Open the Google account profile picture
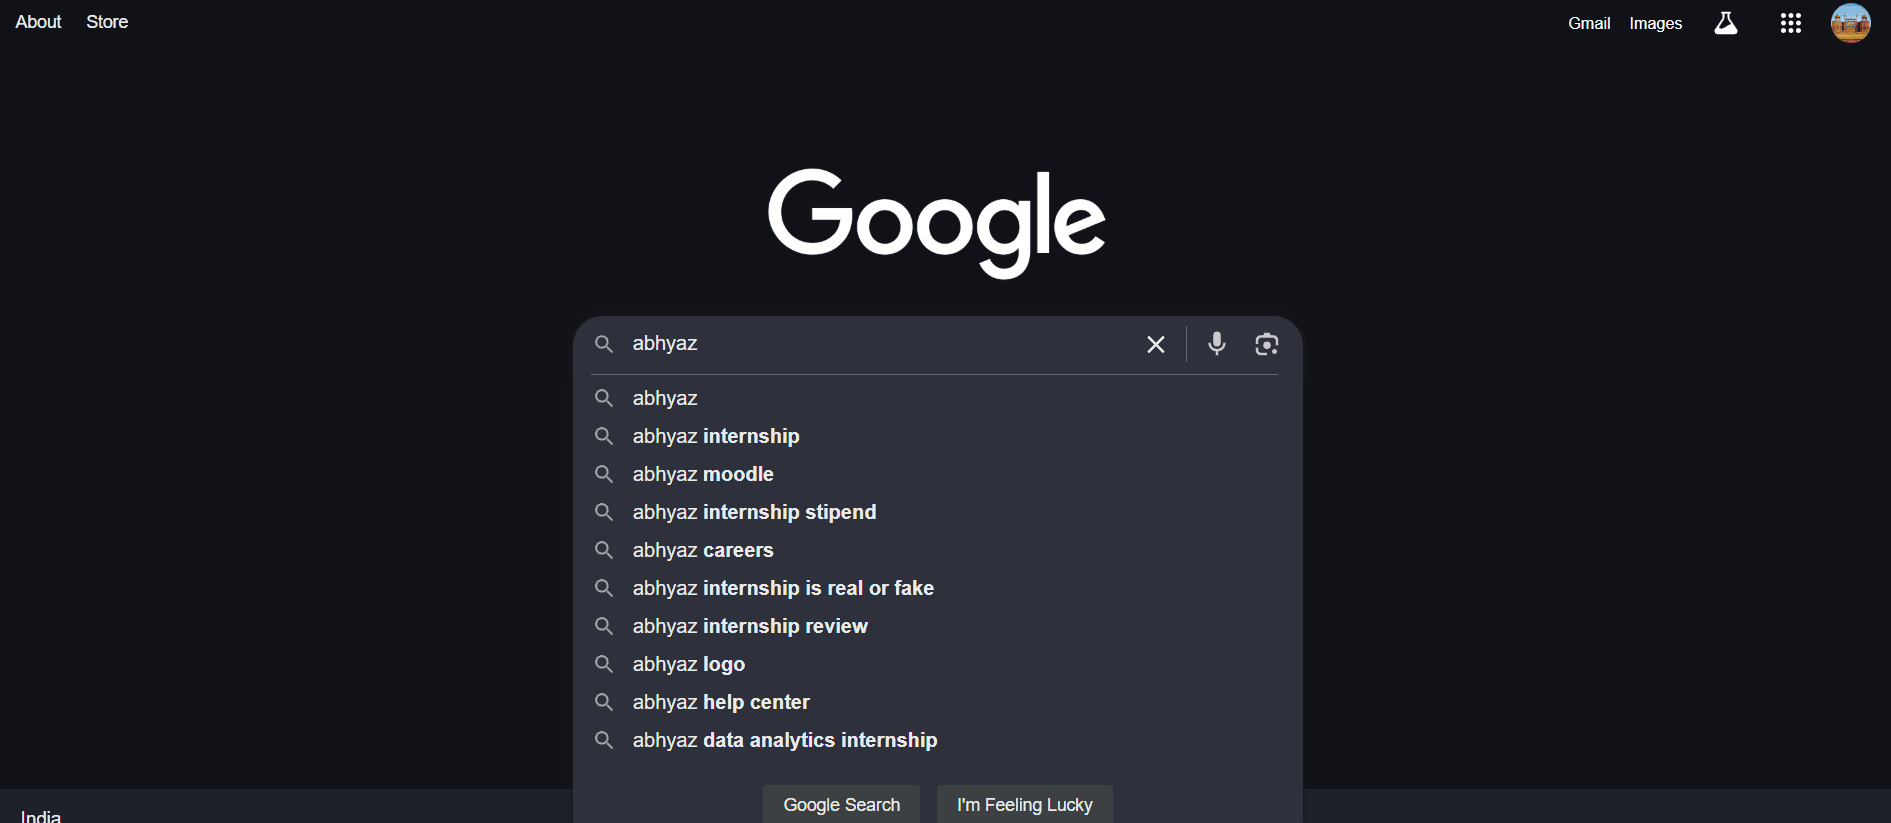The image size is (1891, 823). pyautogui.click(x=1850, y=23)
